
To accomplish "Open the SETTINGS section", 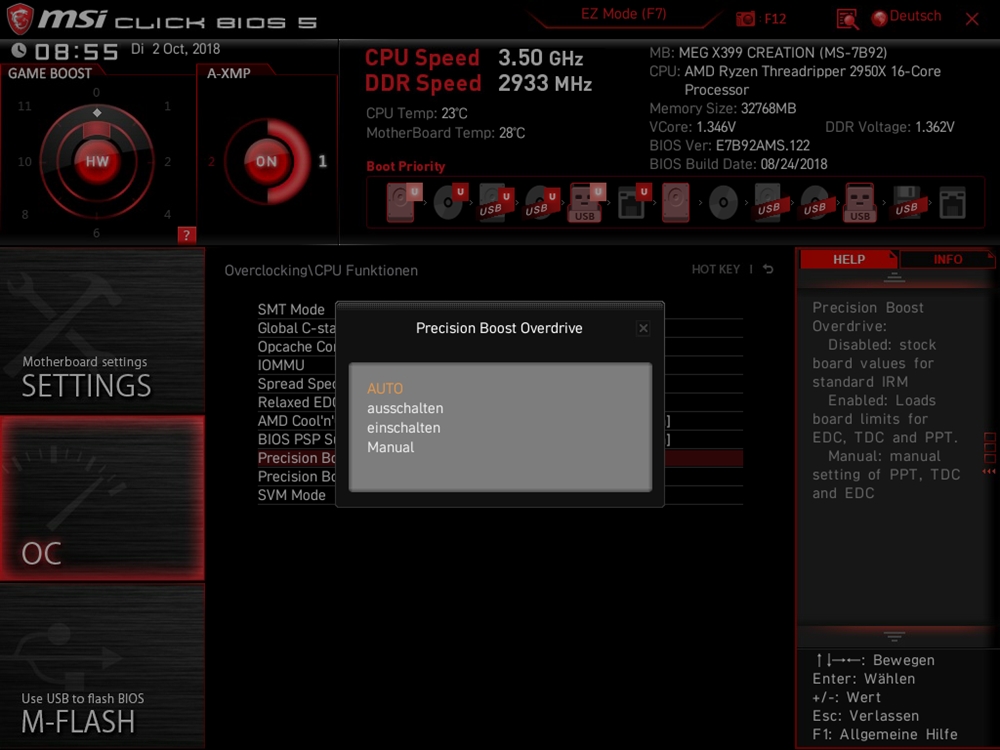I will (x=102, y=330).
